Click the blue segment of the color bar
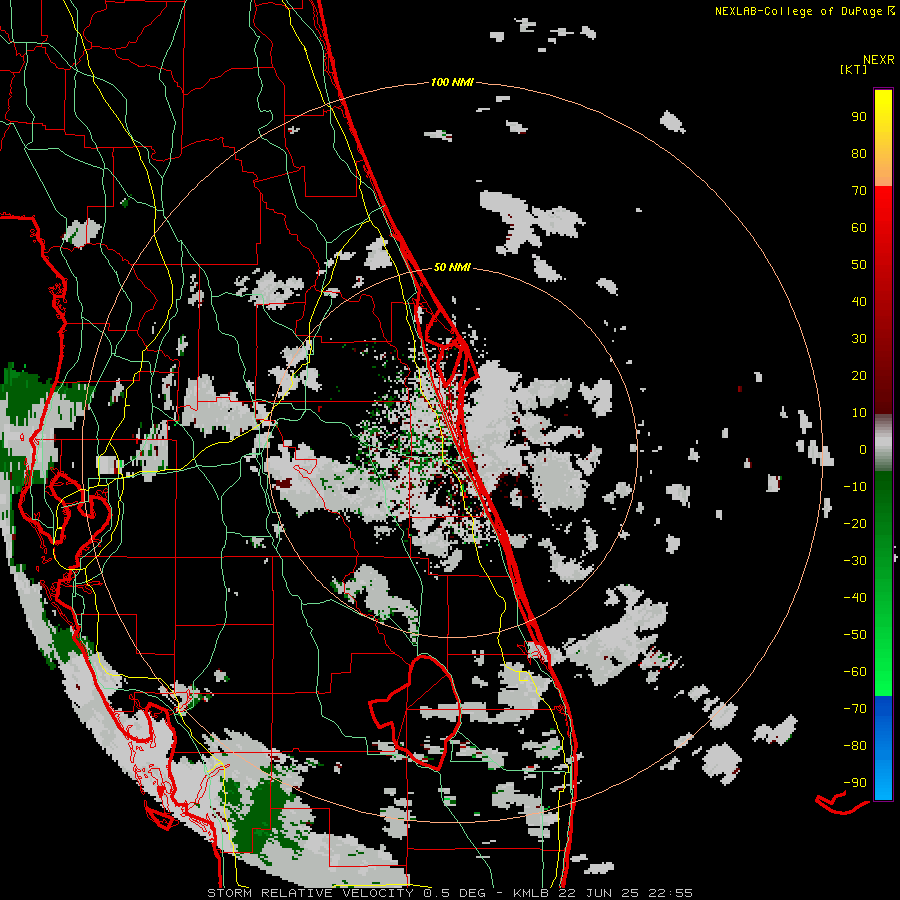900x900 pixels. pos(883,748)
